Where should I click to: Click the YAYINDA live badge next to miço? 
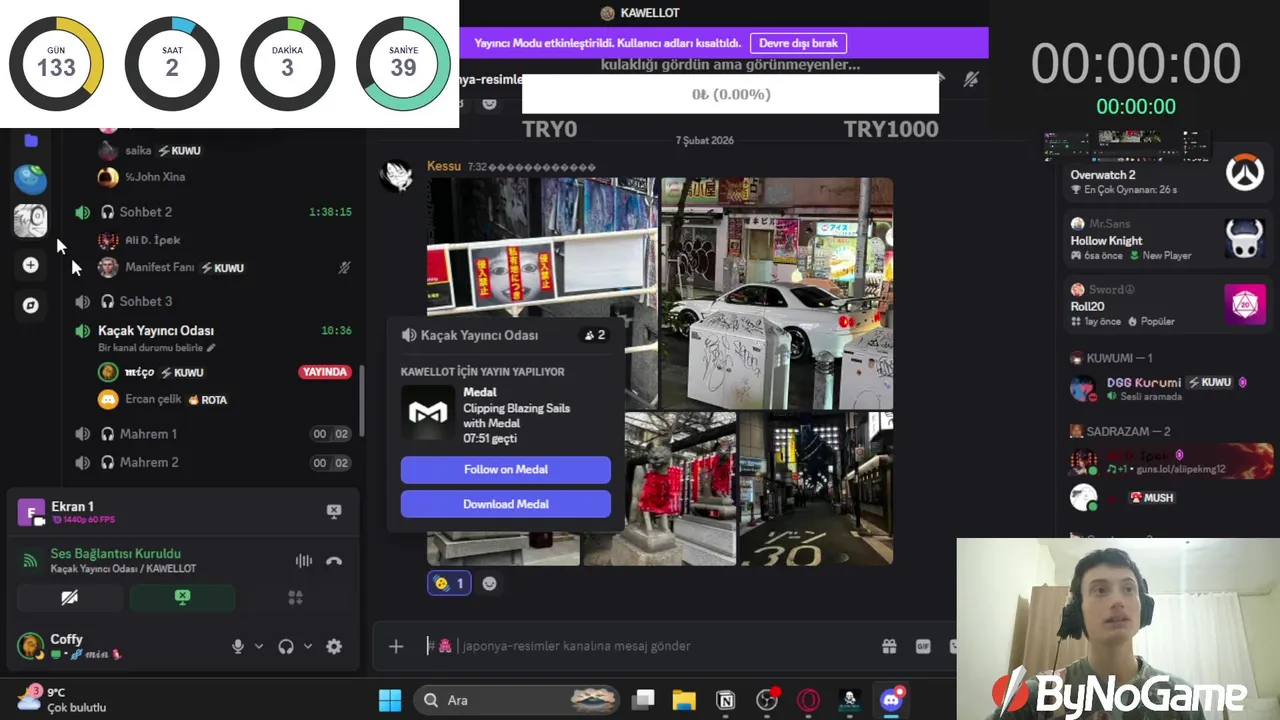pyautogui.click(x=325, y=372)
